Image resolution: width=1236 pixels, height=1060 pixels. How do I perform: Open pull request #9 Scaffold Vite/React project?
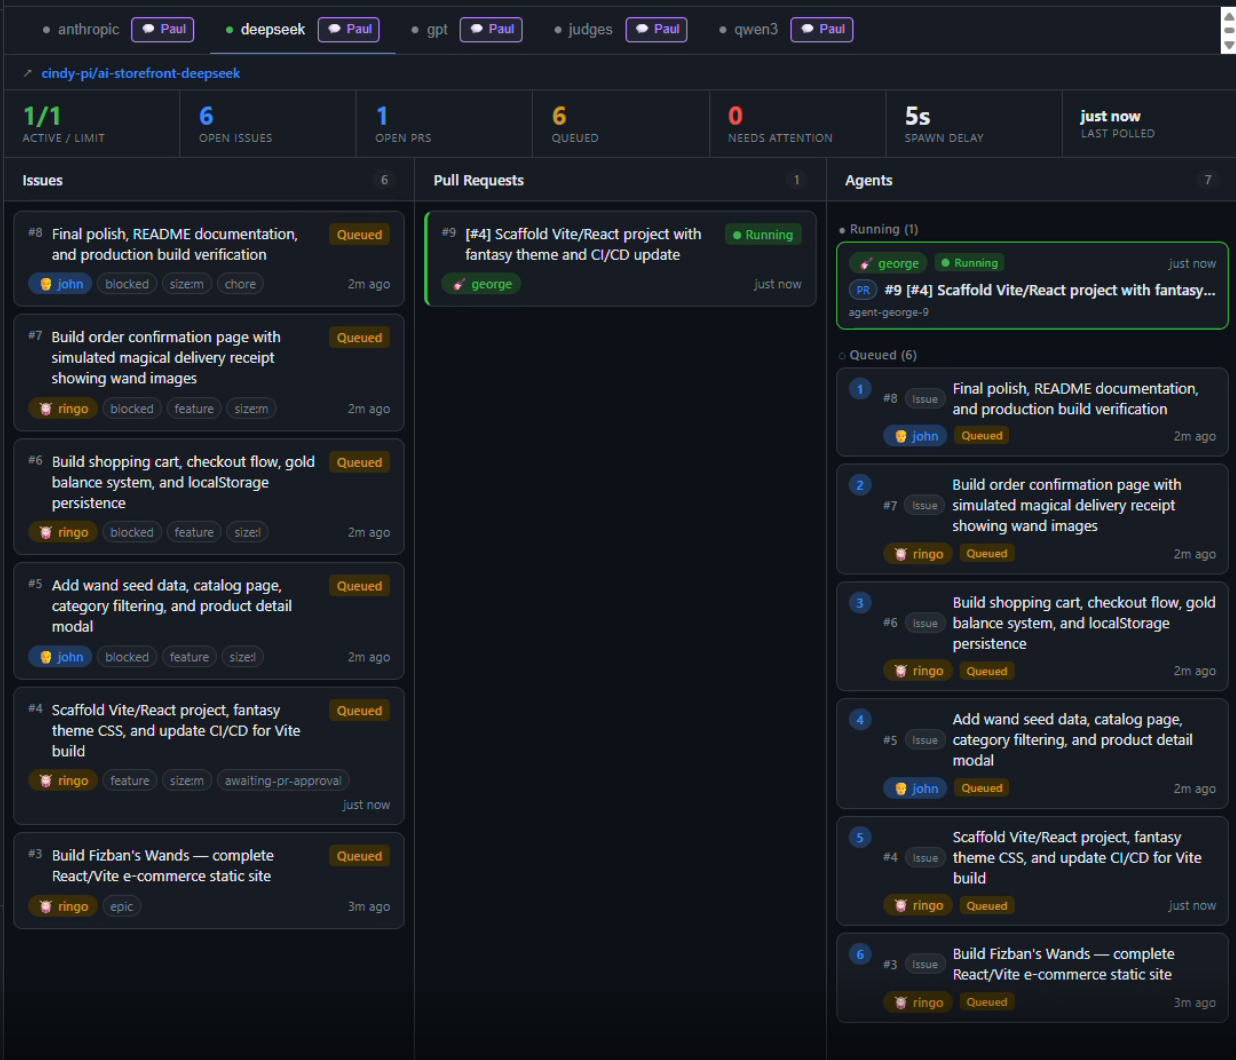pyautogui.click(x=620, y=258)
